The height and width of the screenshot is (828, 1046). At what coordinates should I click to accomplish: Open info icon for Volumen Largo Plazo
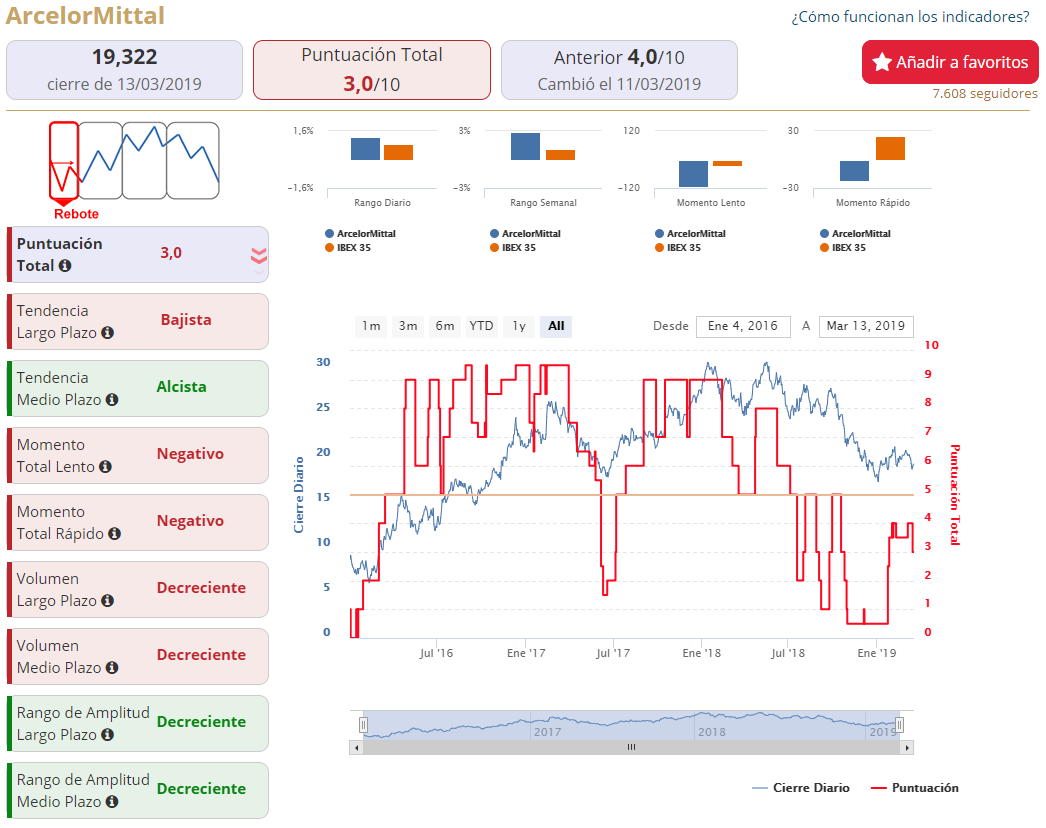coord(107,600)
